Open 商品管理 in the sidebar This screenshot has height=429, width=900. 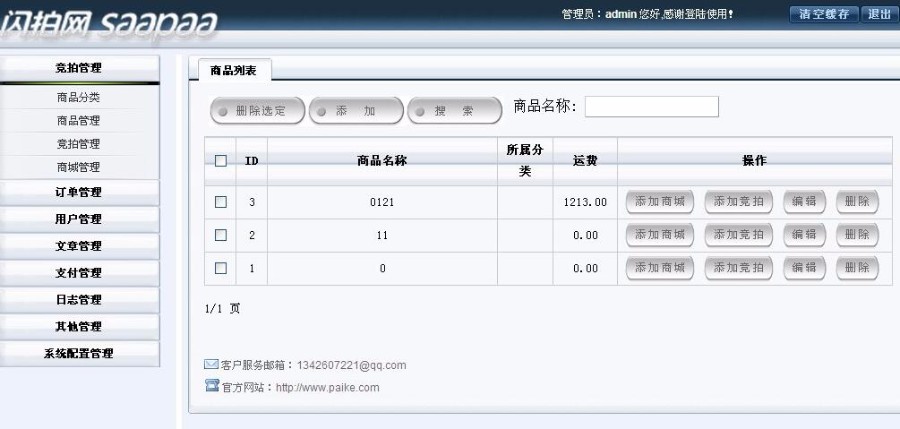click(x=79, y=121)
